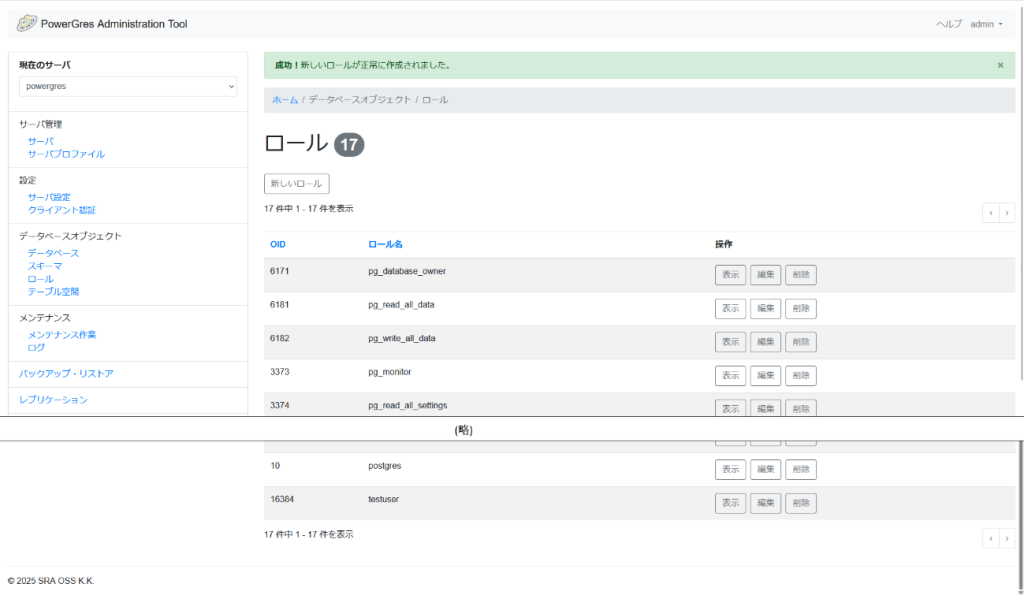Select ロール in the sidebar menu
The width and height of the screenshot is (1024, 595).
click(40, 279)
